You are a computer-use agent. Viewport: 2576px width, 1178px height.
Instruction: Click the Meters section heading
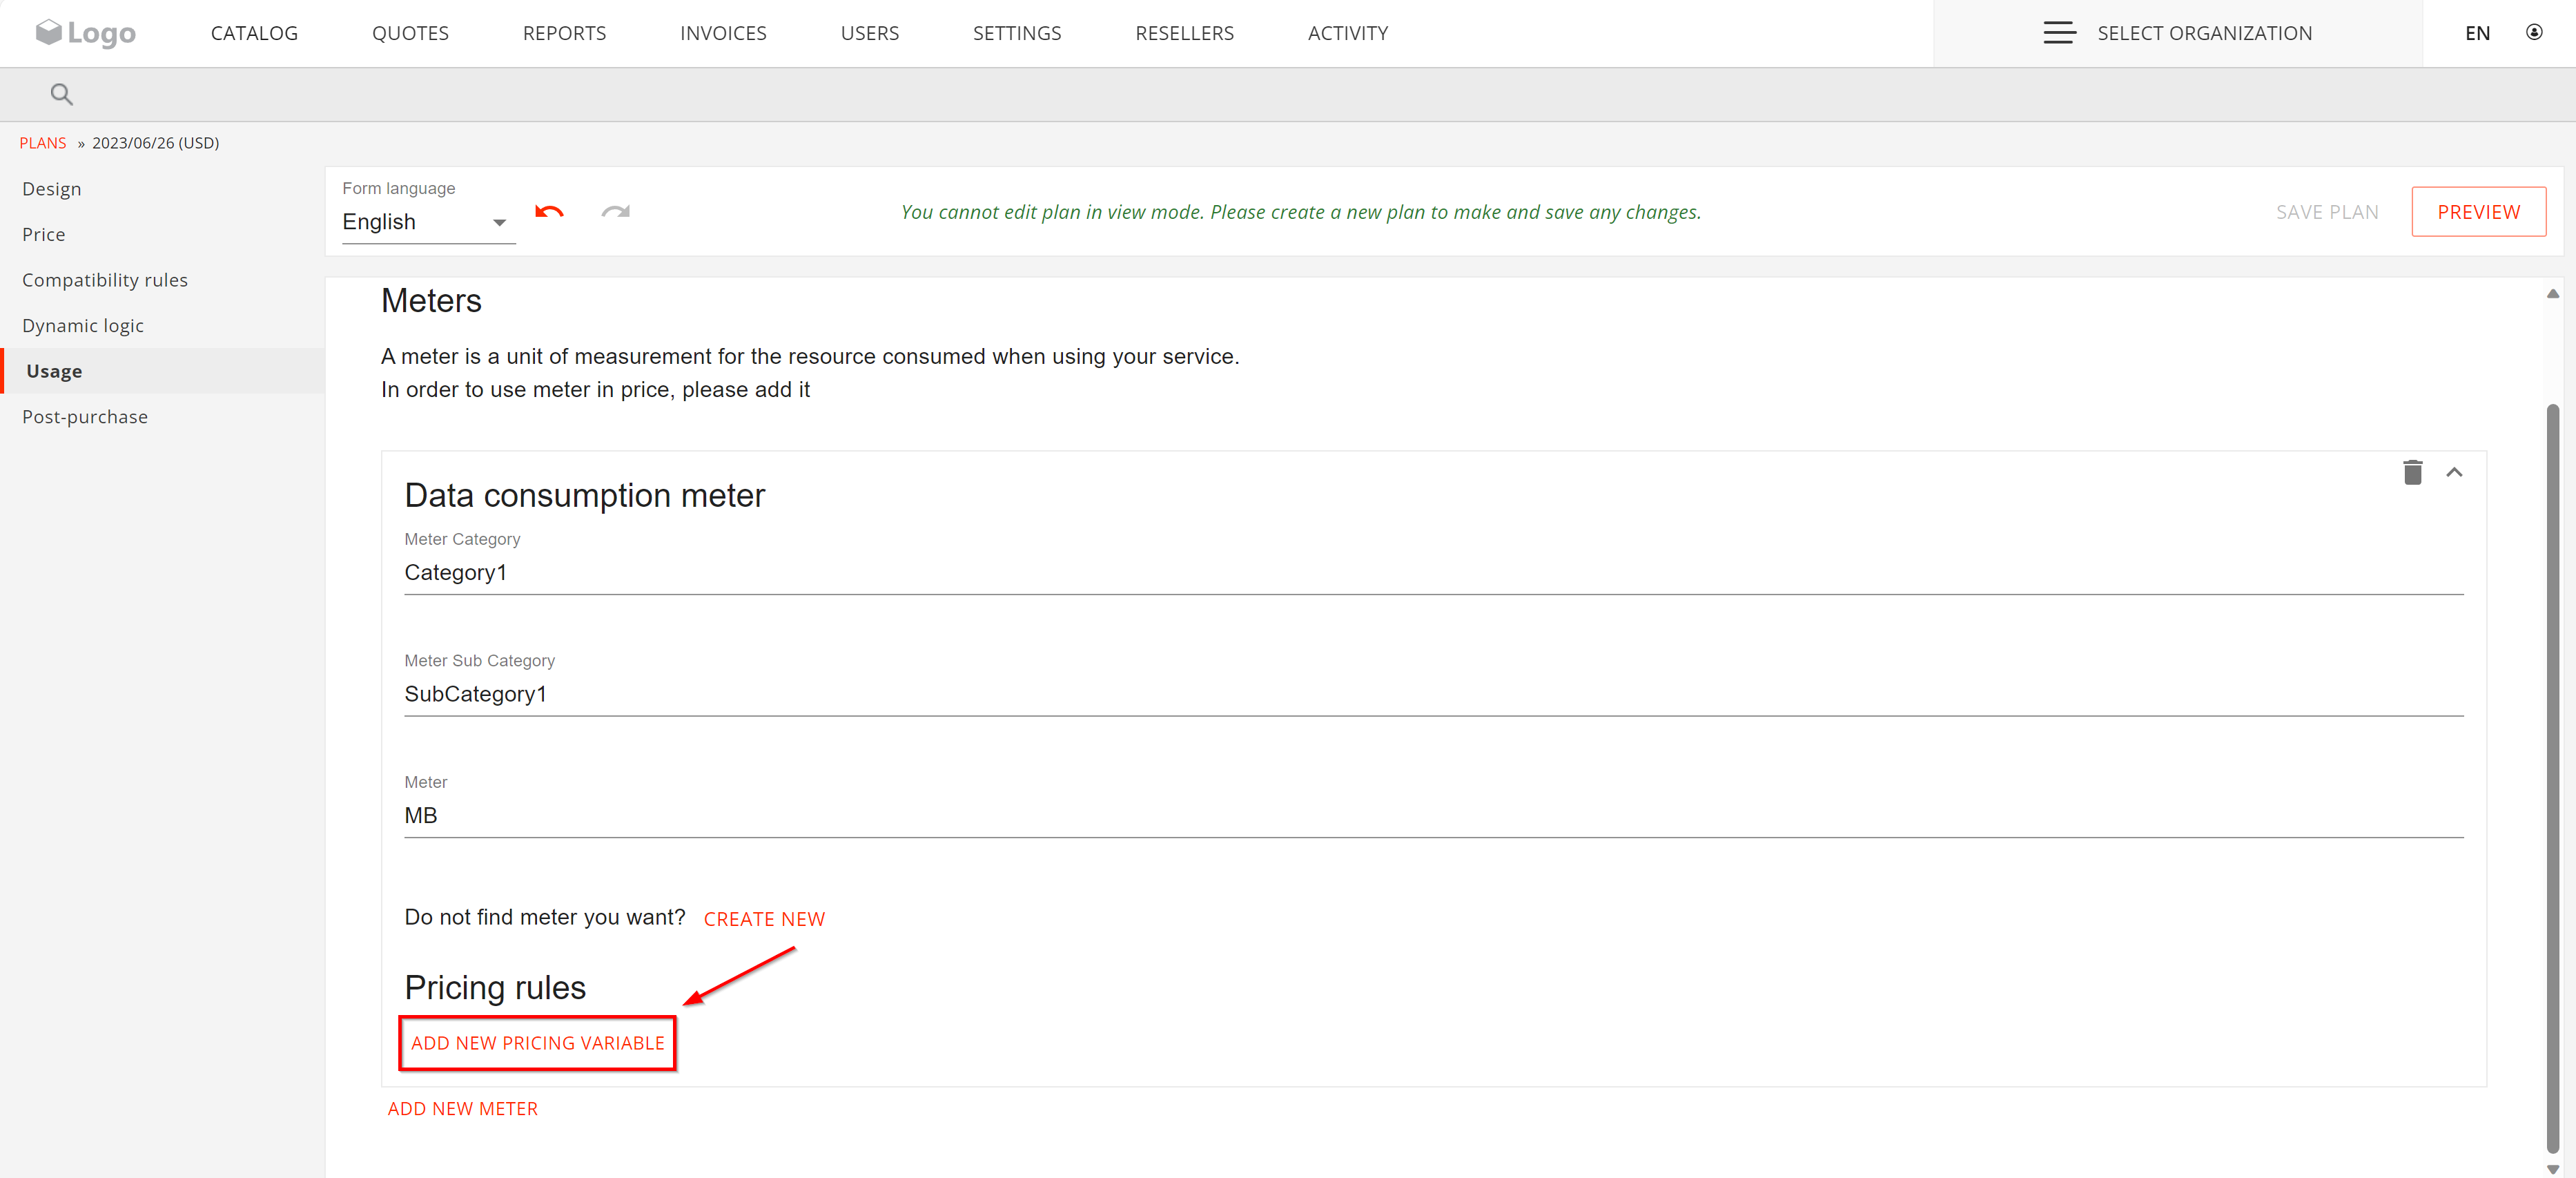click(431, 301)
